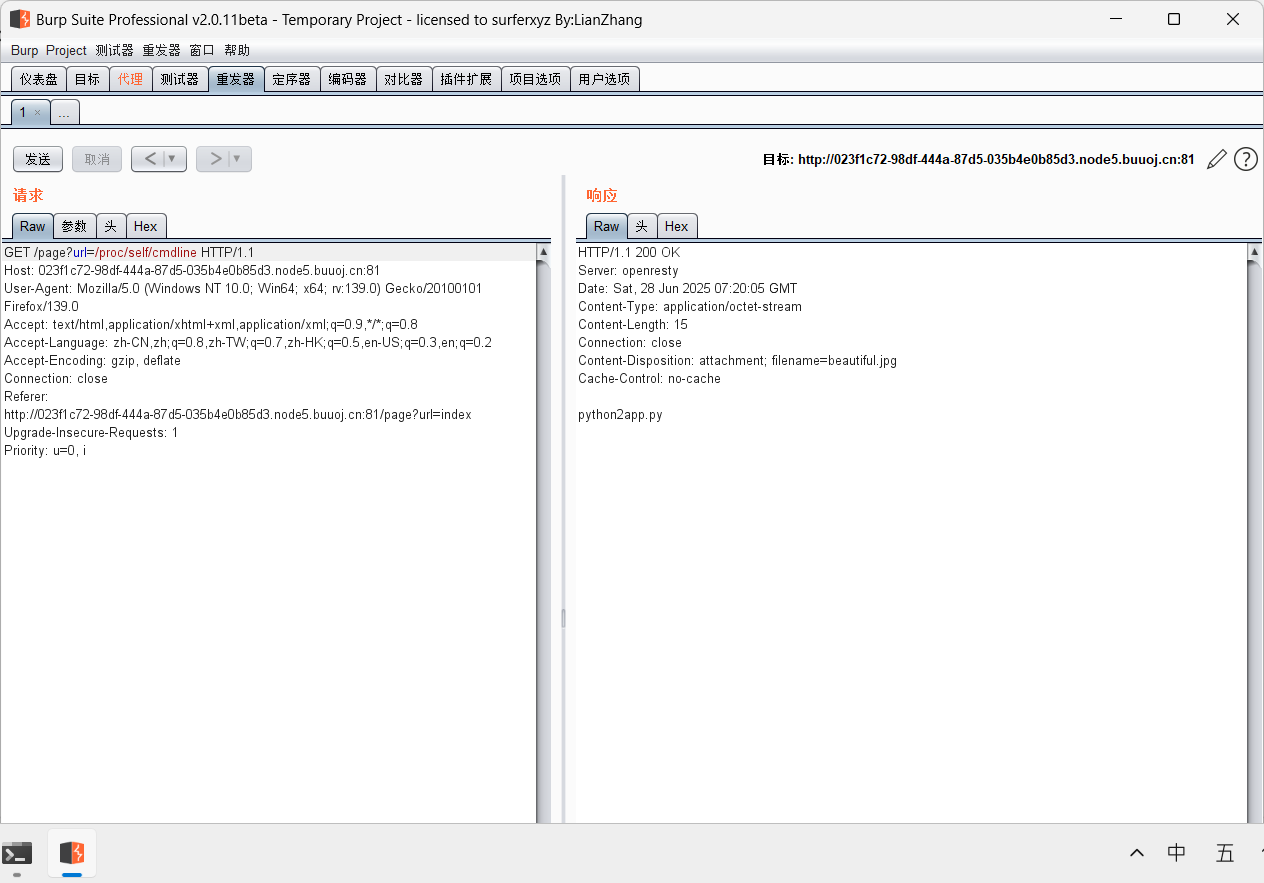This screenshot has height=883, width=1264.
Task: Open the response Hex tab
Action: pos(677,226)
